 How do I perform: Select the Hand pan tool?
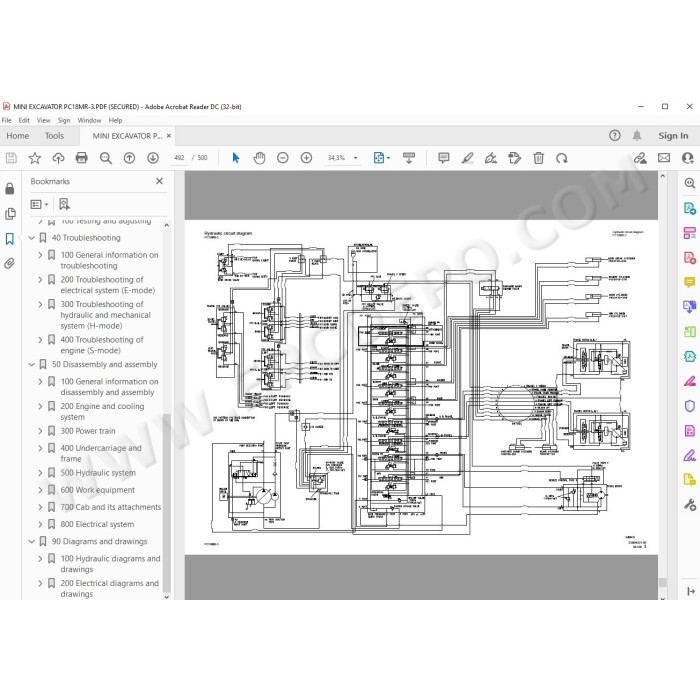[259, 158]
